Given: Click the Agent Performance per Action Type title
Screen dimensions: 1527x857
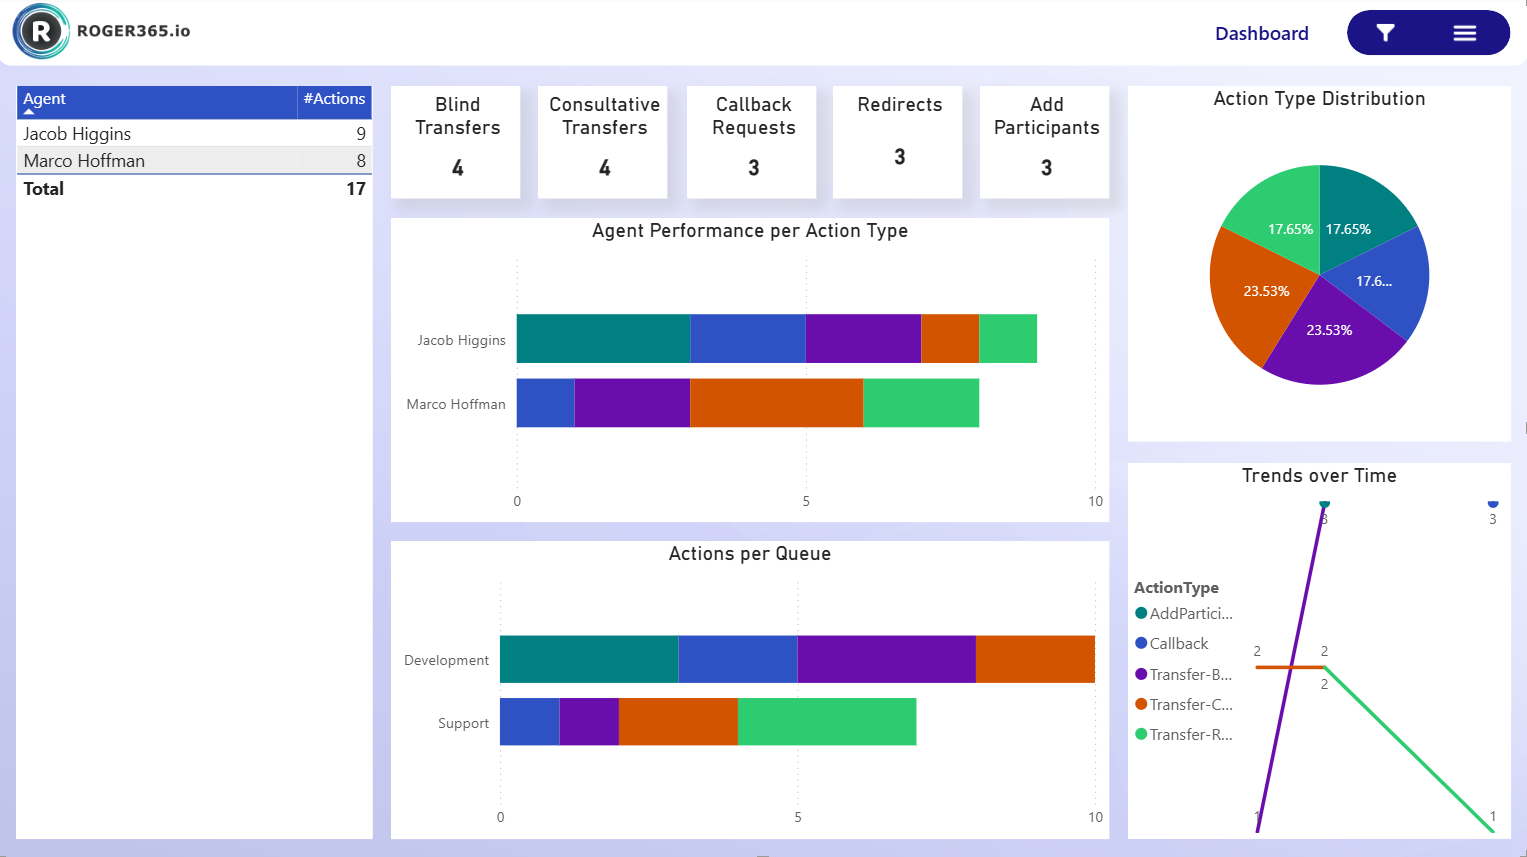Looking at the screenshot, I should 750,230.
